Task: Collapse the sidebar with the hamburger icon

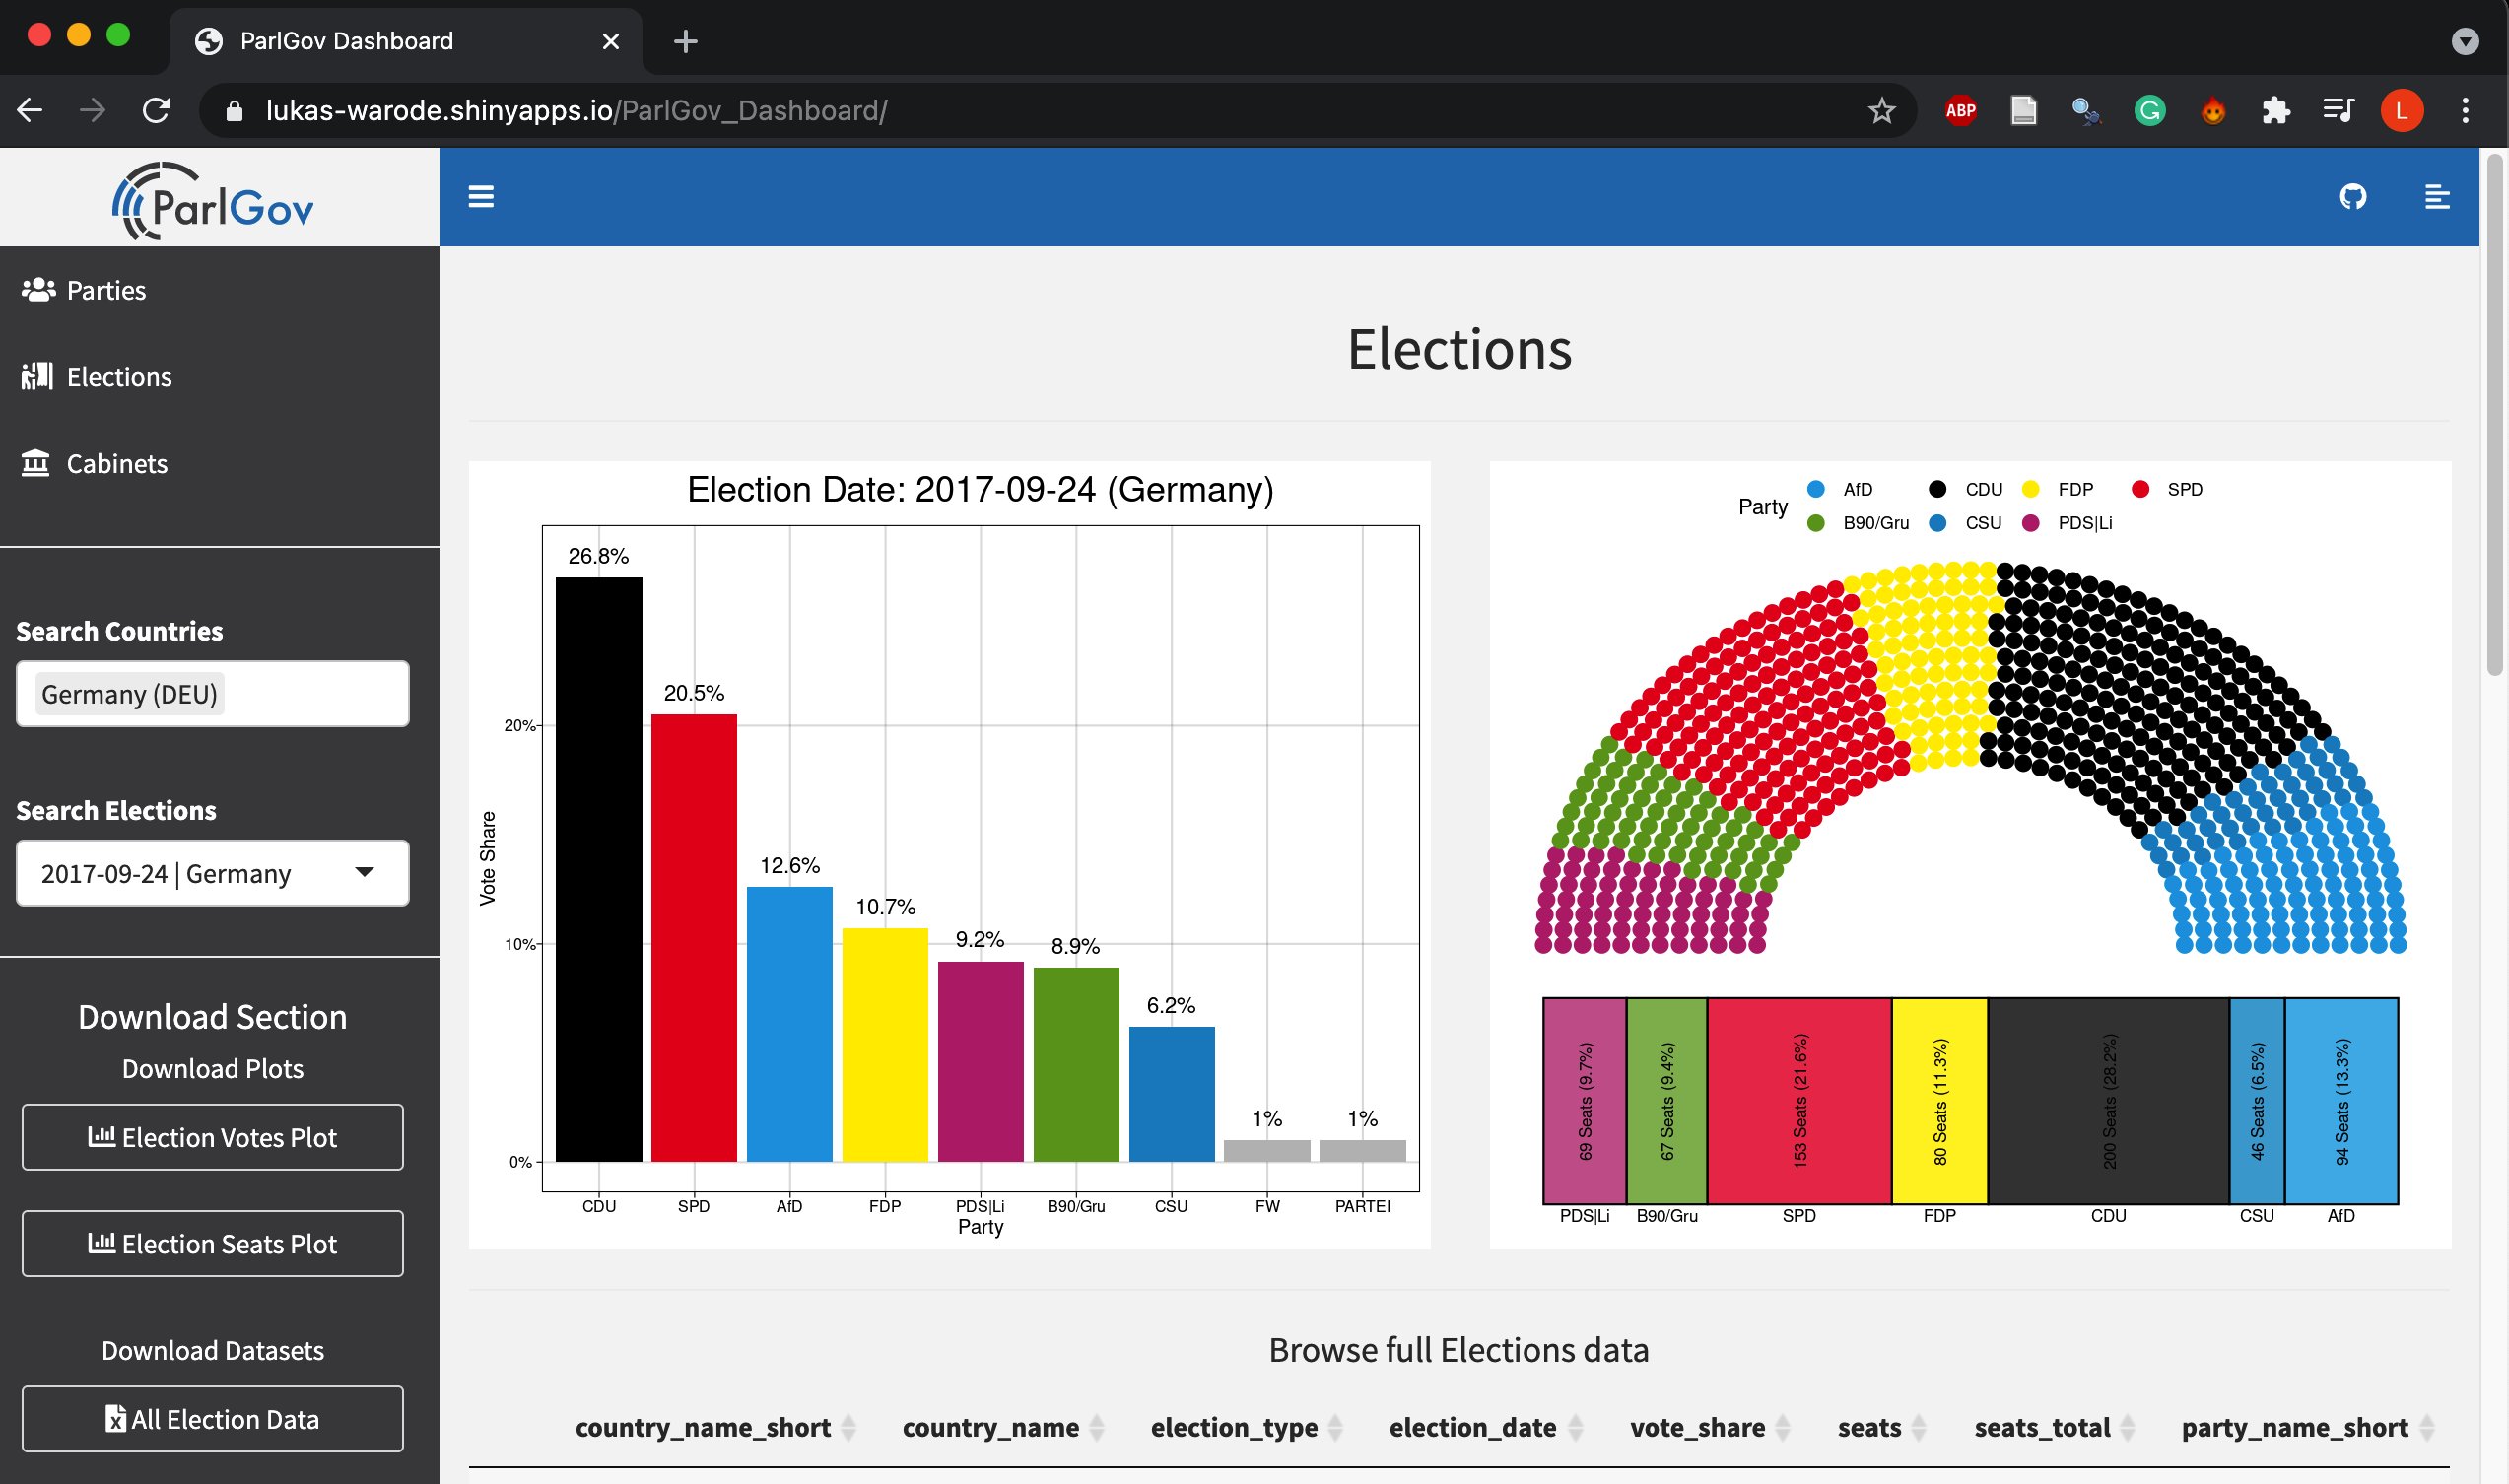Action: (482, 197)
